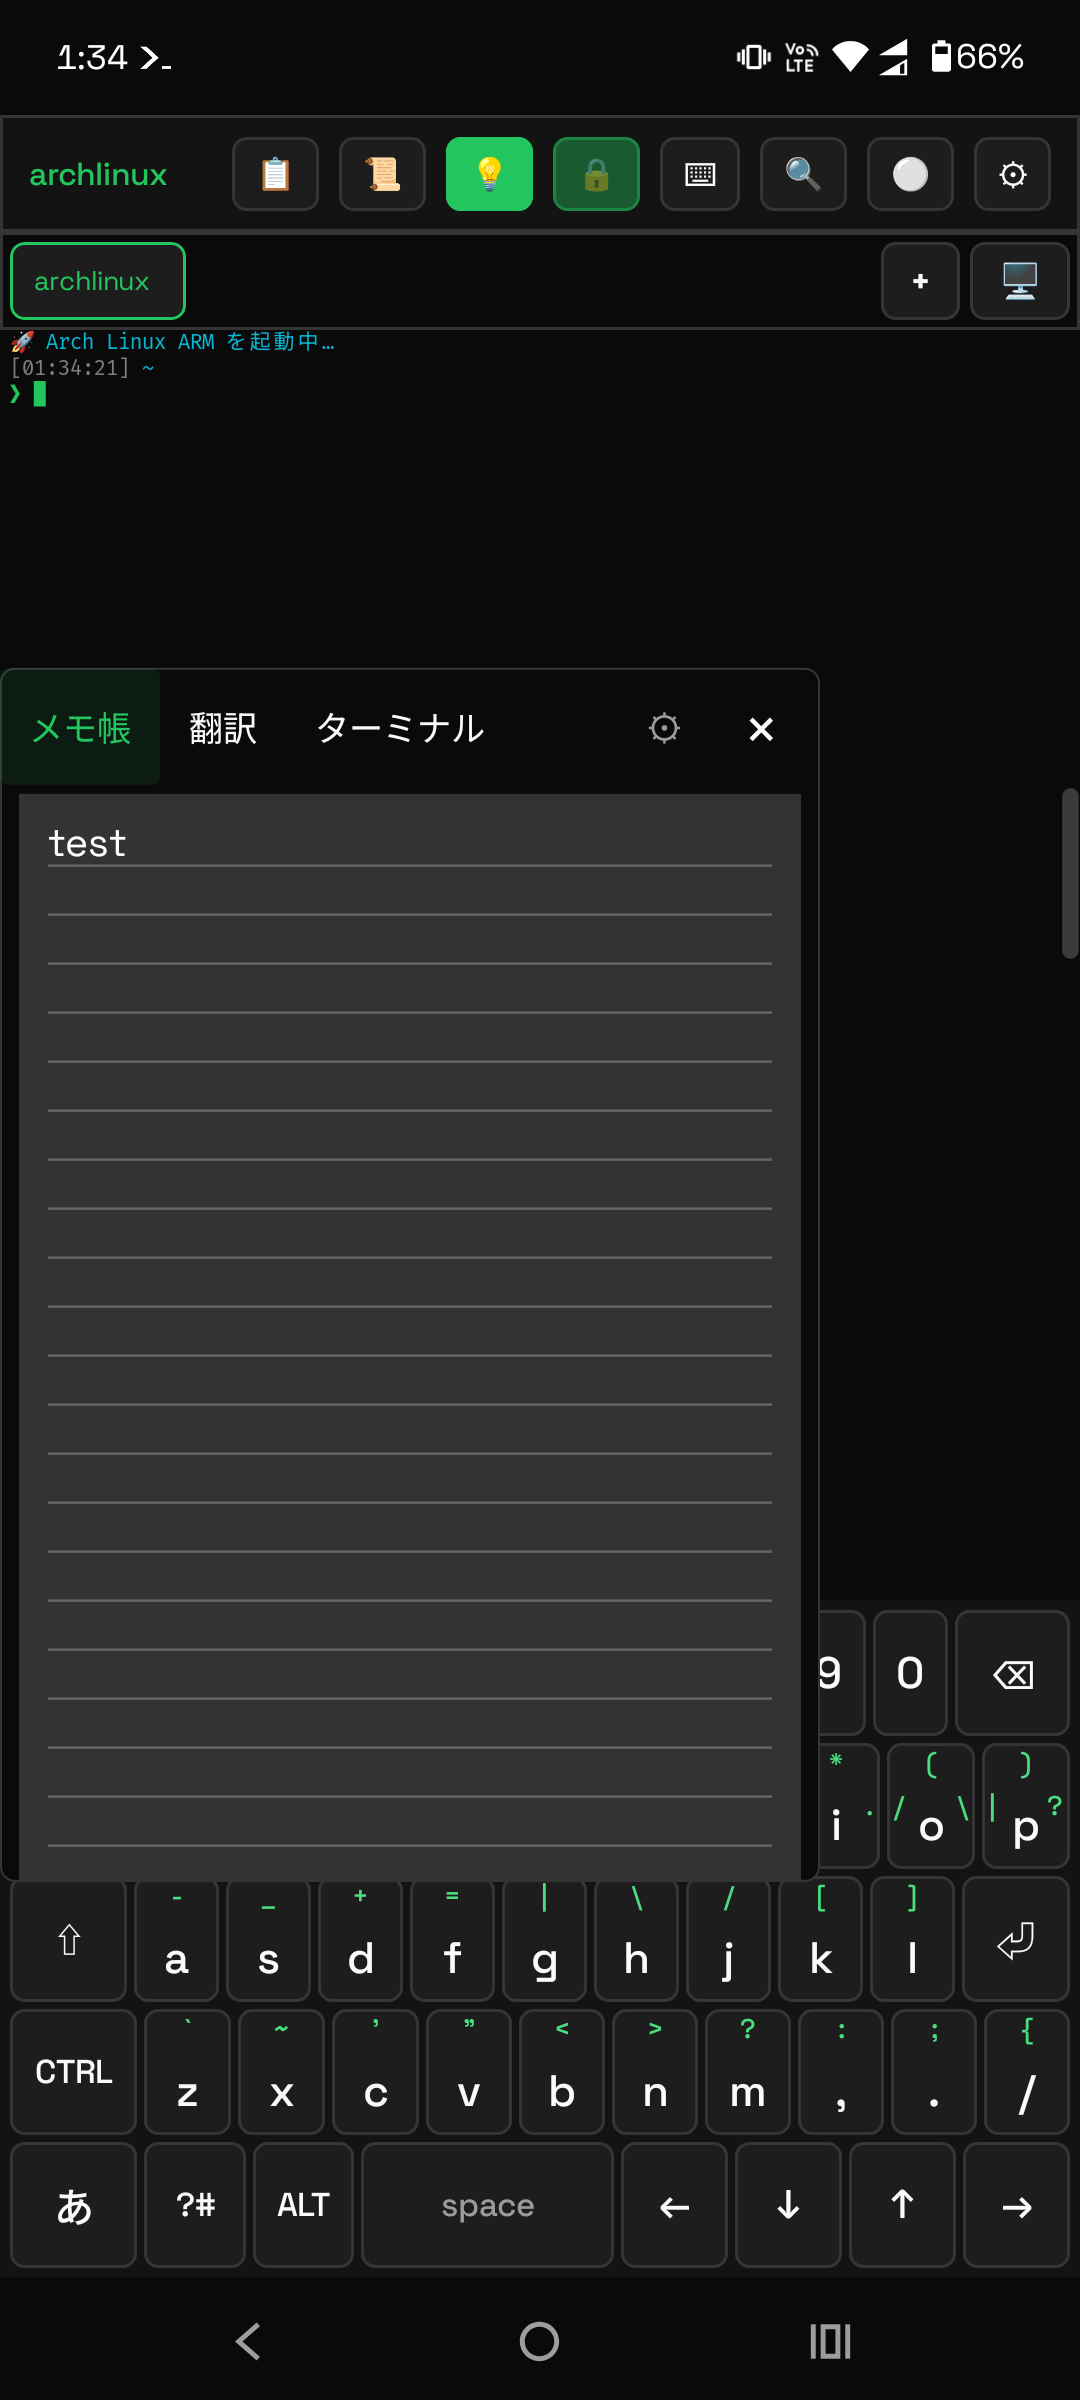
Task: Toggle the shift key
Action: (x=68, y=1940)
